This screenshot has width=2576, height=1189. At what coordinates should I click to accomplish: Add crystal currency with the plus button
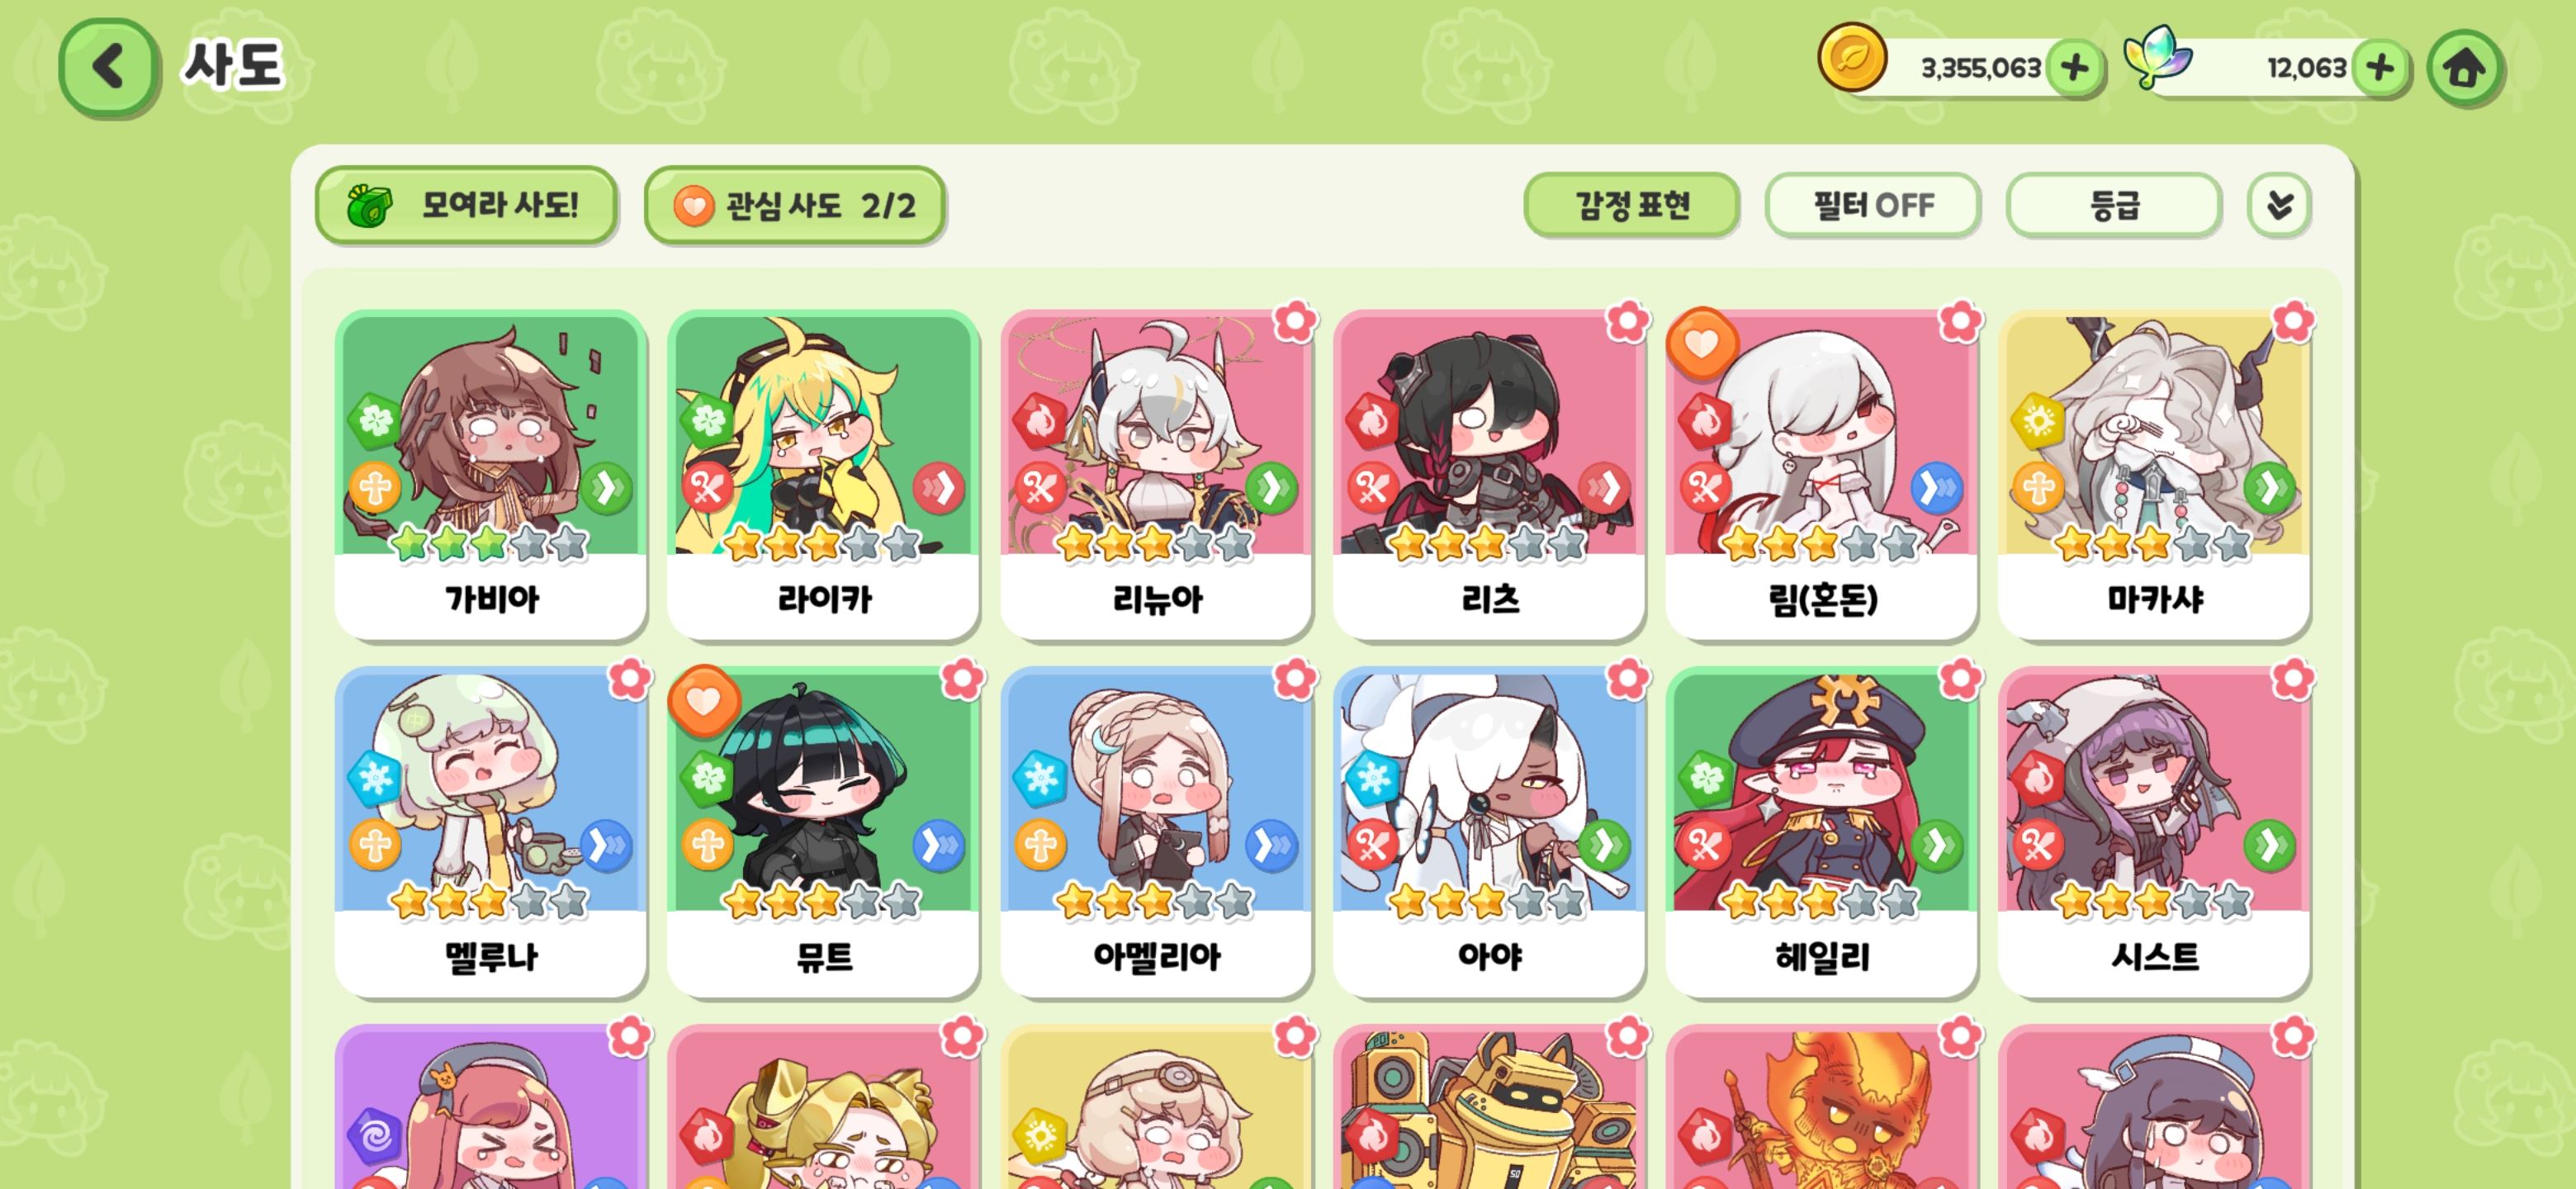[x=2381, y=68]
